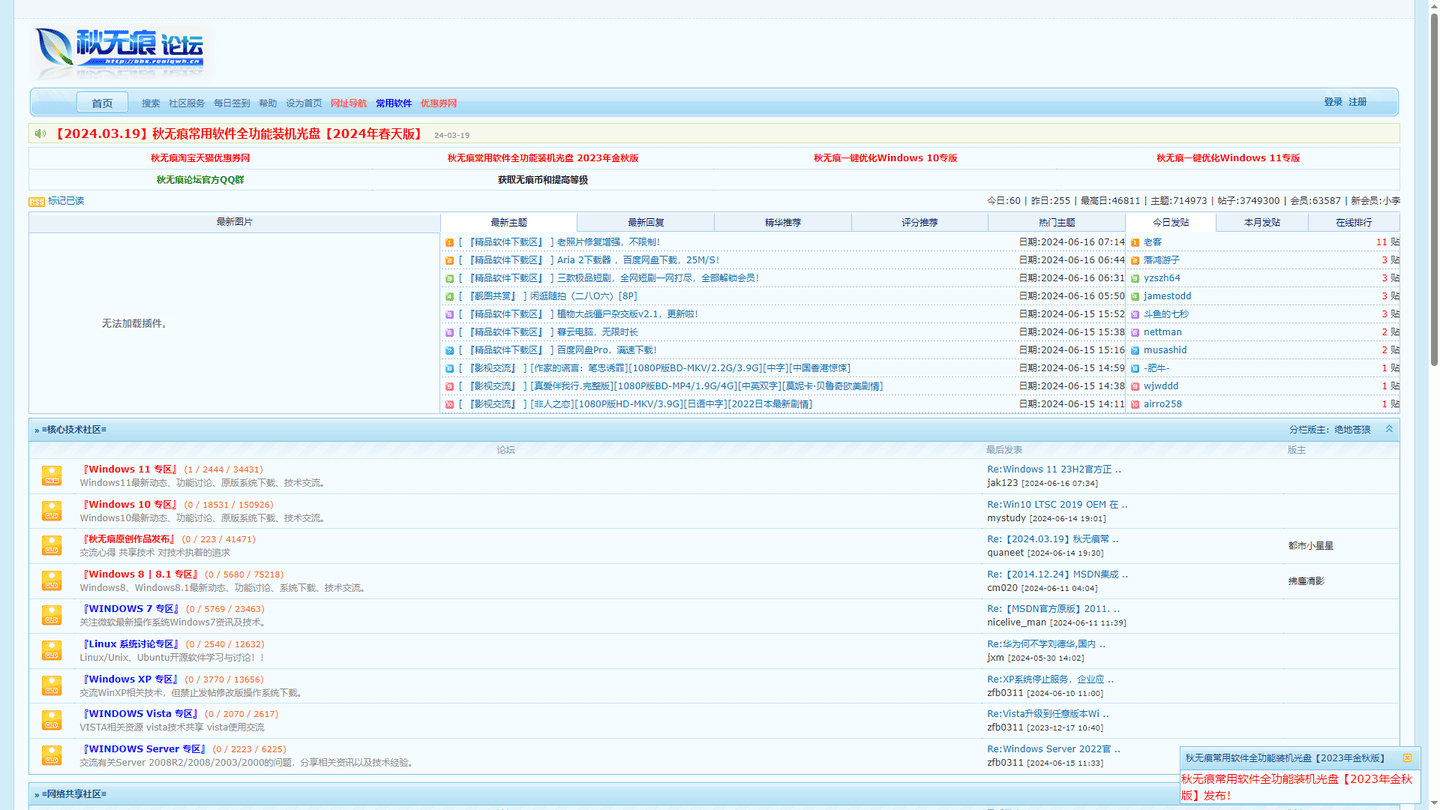Open the 2024年春天版 announcement headline

(238, 134)
